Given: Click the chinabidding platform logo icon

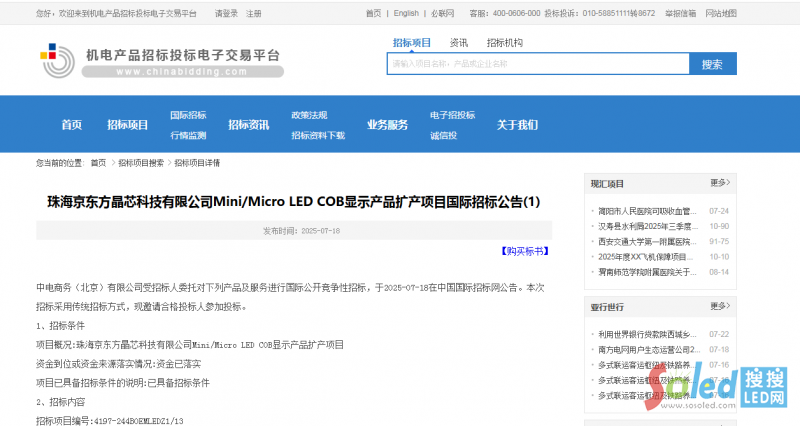Looking at the screenshot, I should [x=58, y=61].
